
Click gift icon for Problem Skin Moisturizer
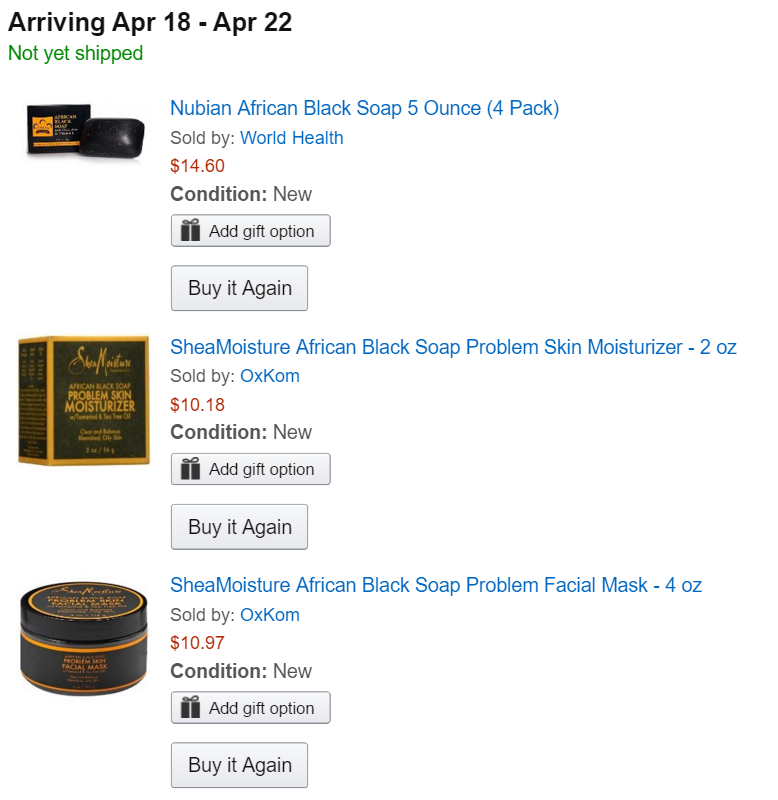click(190, 469)
